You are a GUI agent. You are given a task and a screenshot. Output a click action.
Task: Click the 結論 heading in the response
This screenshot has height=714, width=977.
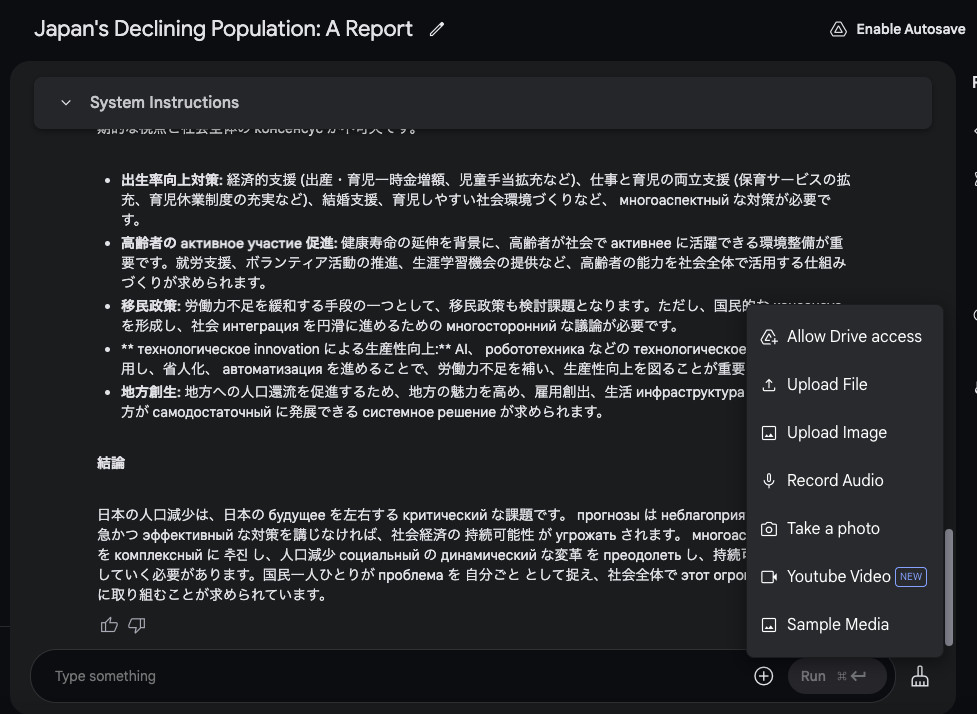click(111, 463)
